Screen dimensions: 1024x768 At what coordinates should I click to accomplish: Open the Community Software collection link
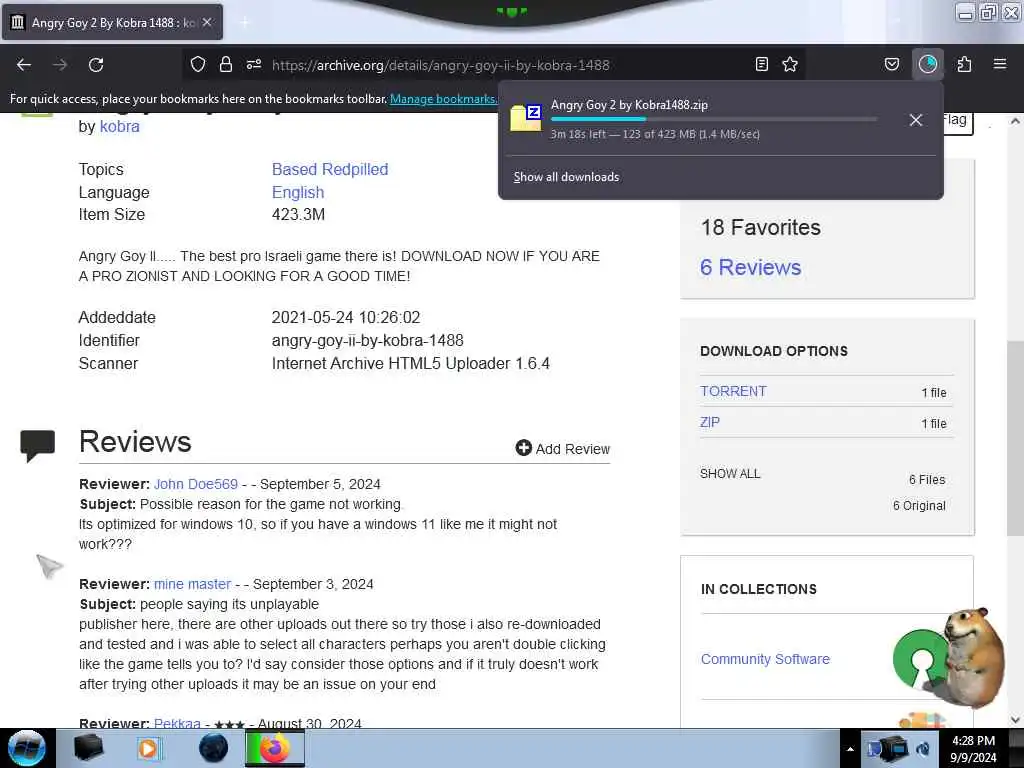click(765, 659)
